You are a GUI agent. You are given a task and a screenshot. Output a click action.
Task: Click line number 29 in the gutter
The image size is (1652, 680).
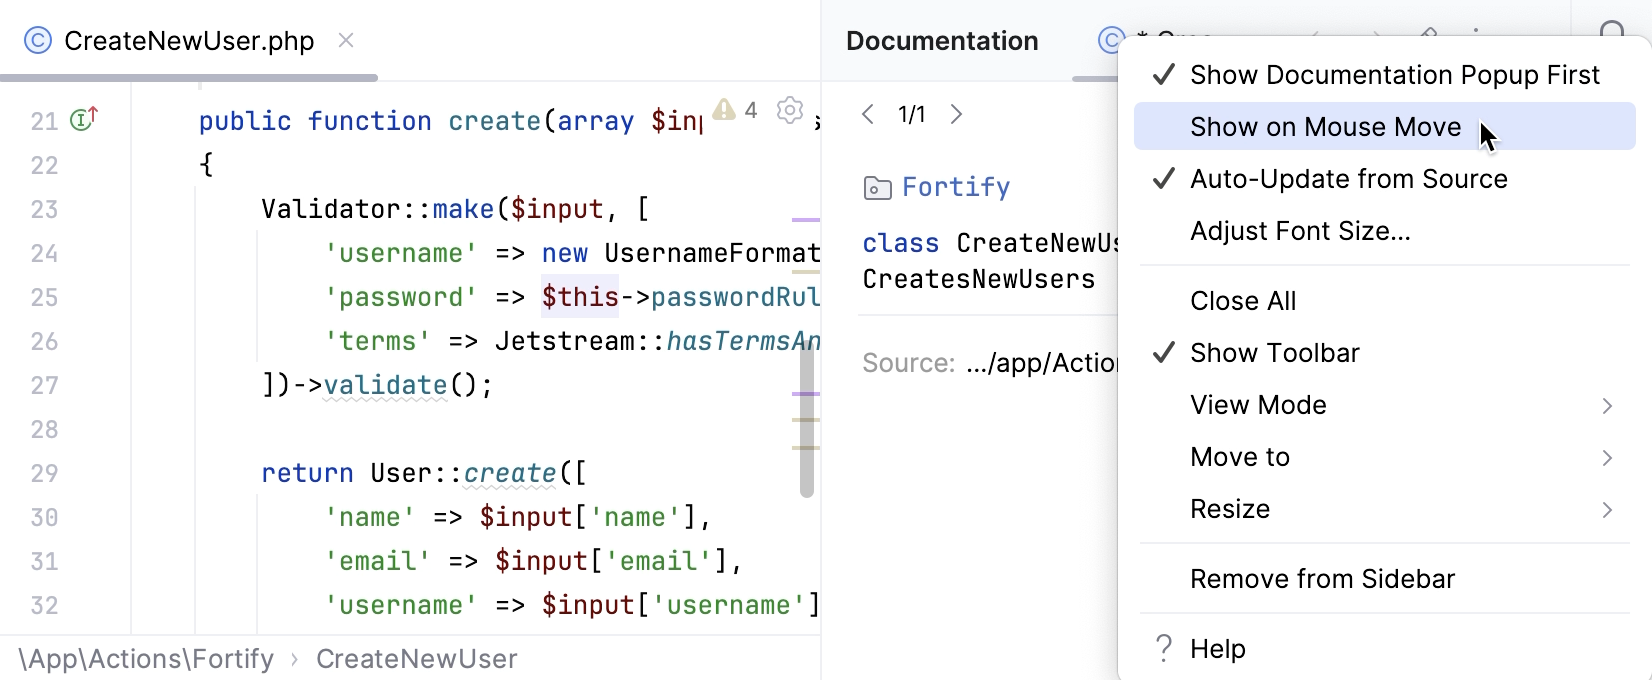pos(44,473)
